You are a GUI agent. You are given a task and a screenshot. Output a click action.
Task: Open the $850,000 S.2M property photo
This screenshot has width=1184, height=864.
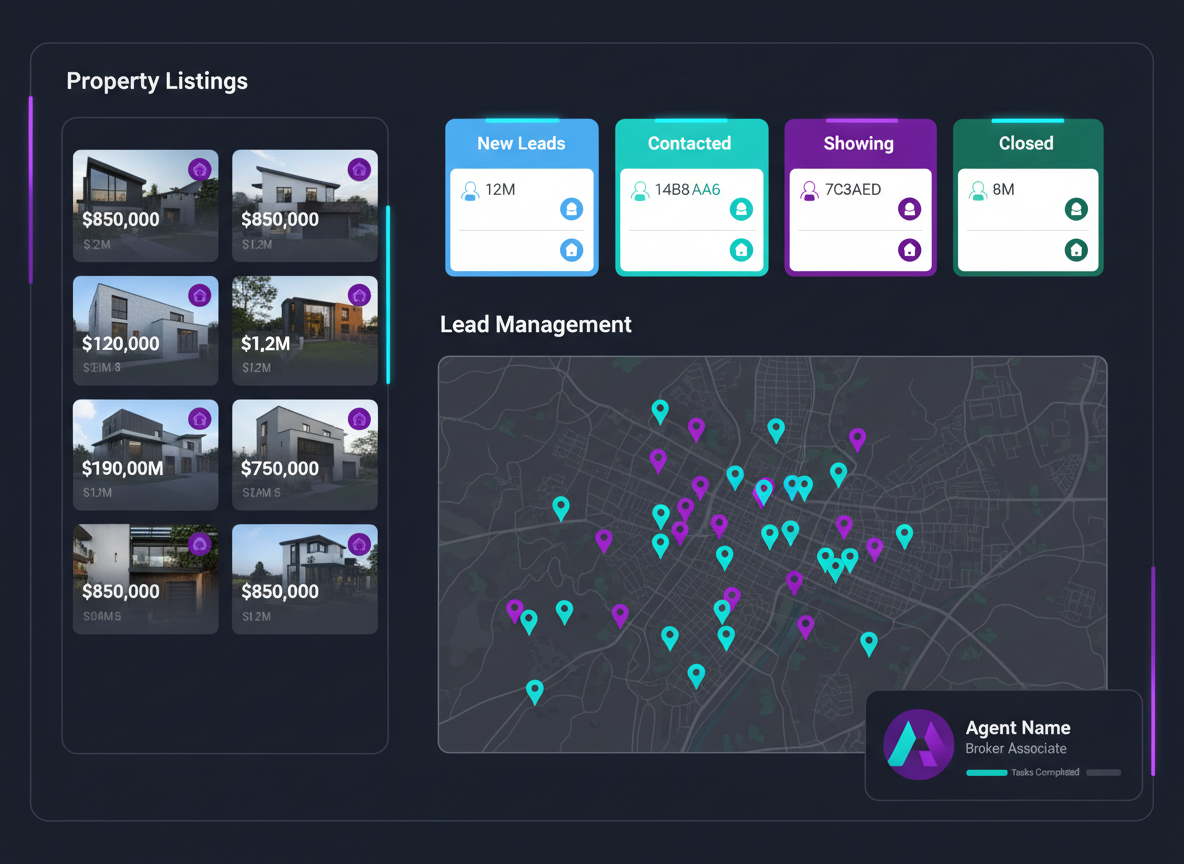click(x=146, y=205)
